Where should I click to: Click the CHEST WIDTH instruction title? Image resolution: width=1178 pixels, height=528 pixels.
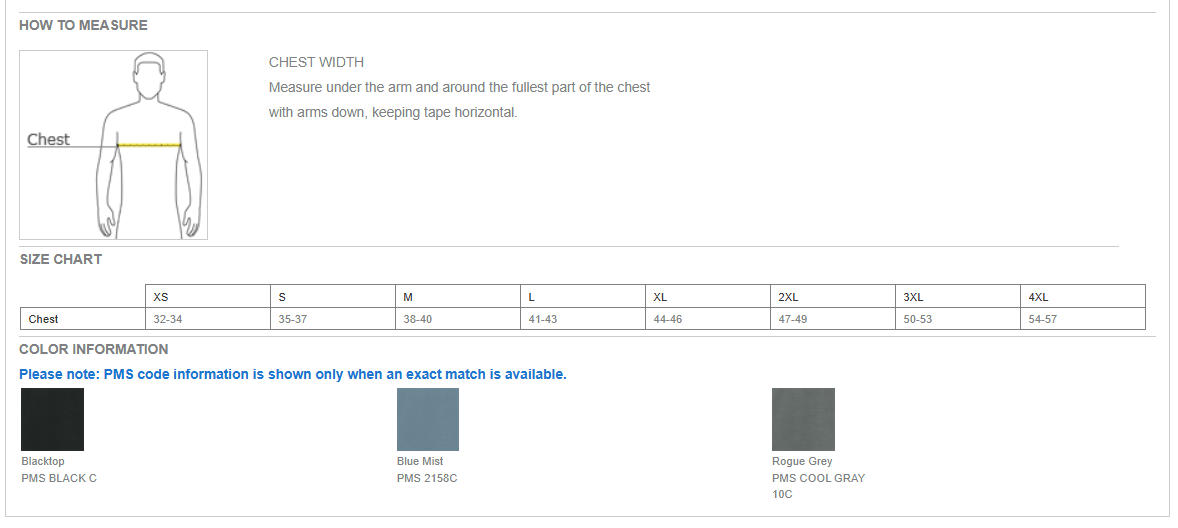coord(316,62)
